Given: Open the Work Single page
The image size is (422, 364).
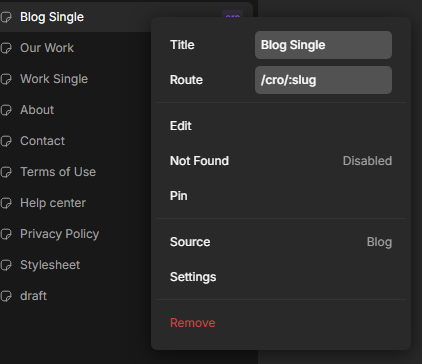Looking at the screenshot, I should [x=54, y=79].
